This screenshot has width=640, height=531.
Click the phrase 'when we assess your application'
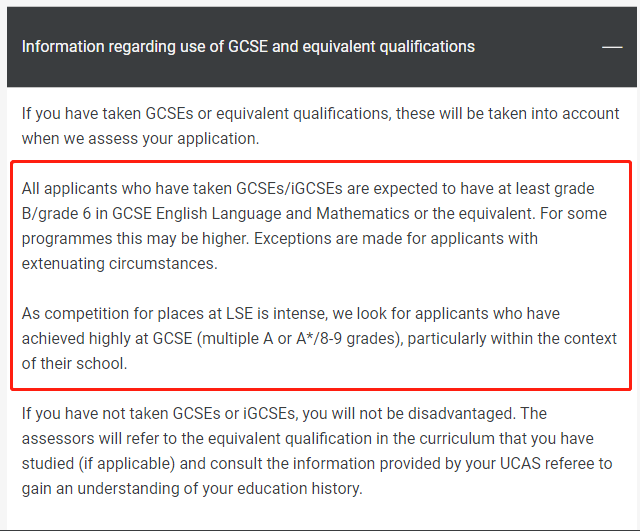pyautogui.click(x=140, y=139)
